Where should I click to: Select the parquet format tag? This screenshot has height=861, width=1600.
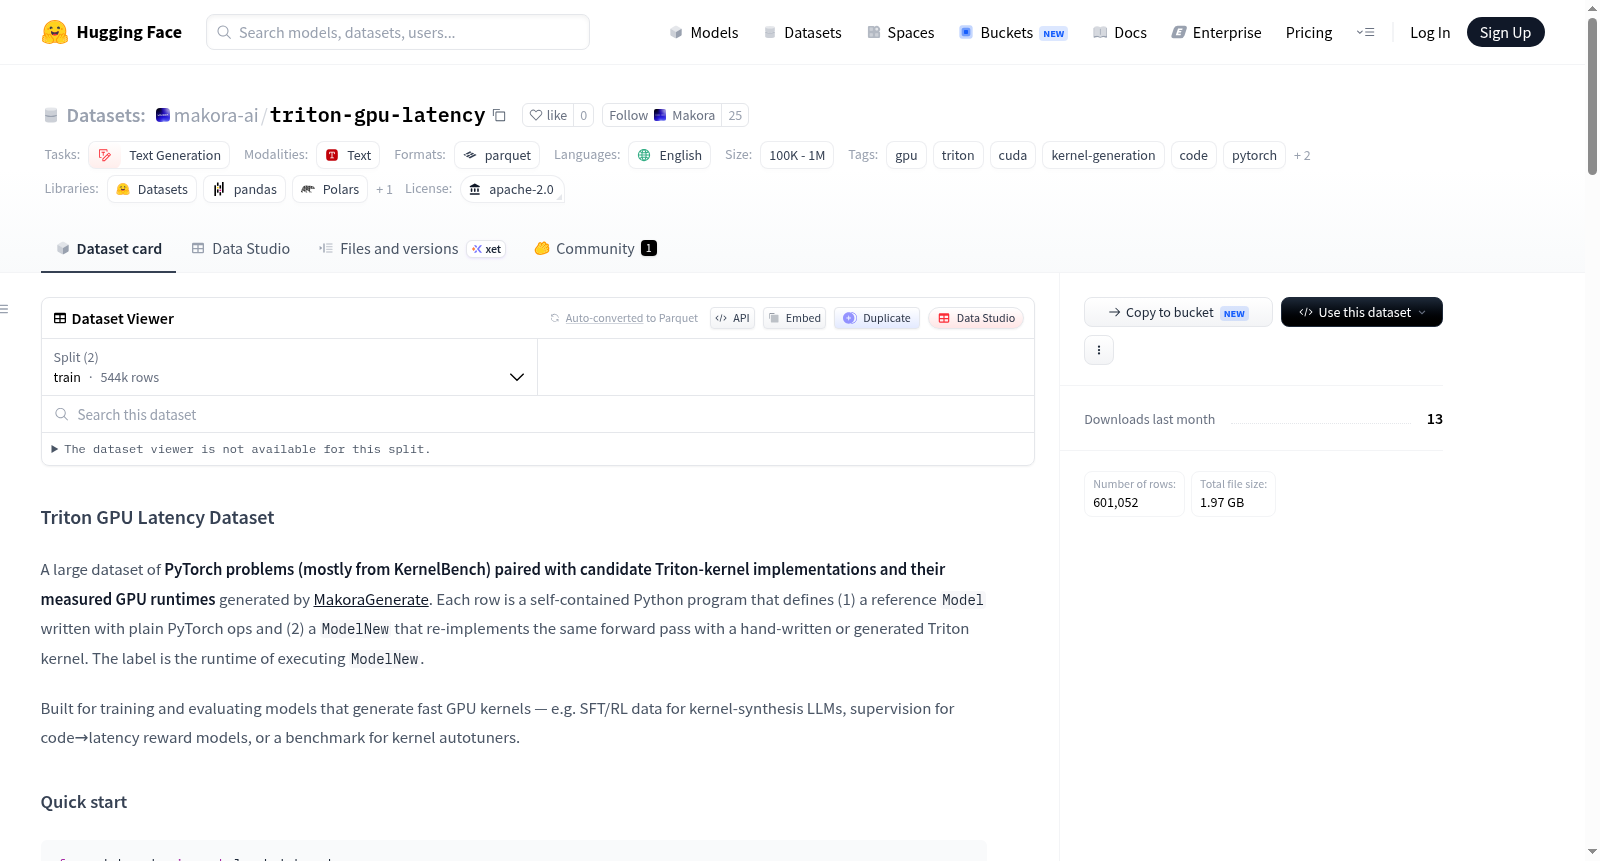pos(497,155)
